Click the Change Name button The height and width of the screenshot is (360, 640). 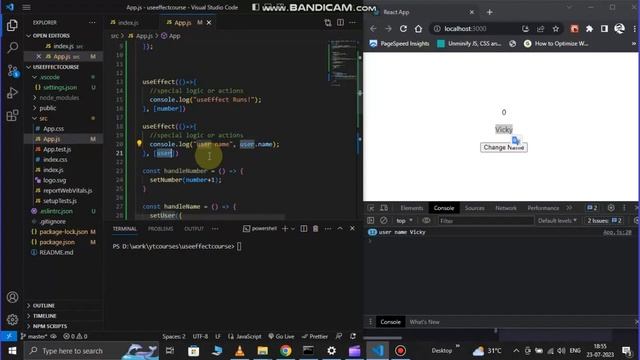504,147
